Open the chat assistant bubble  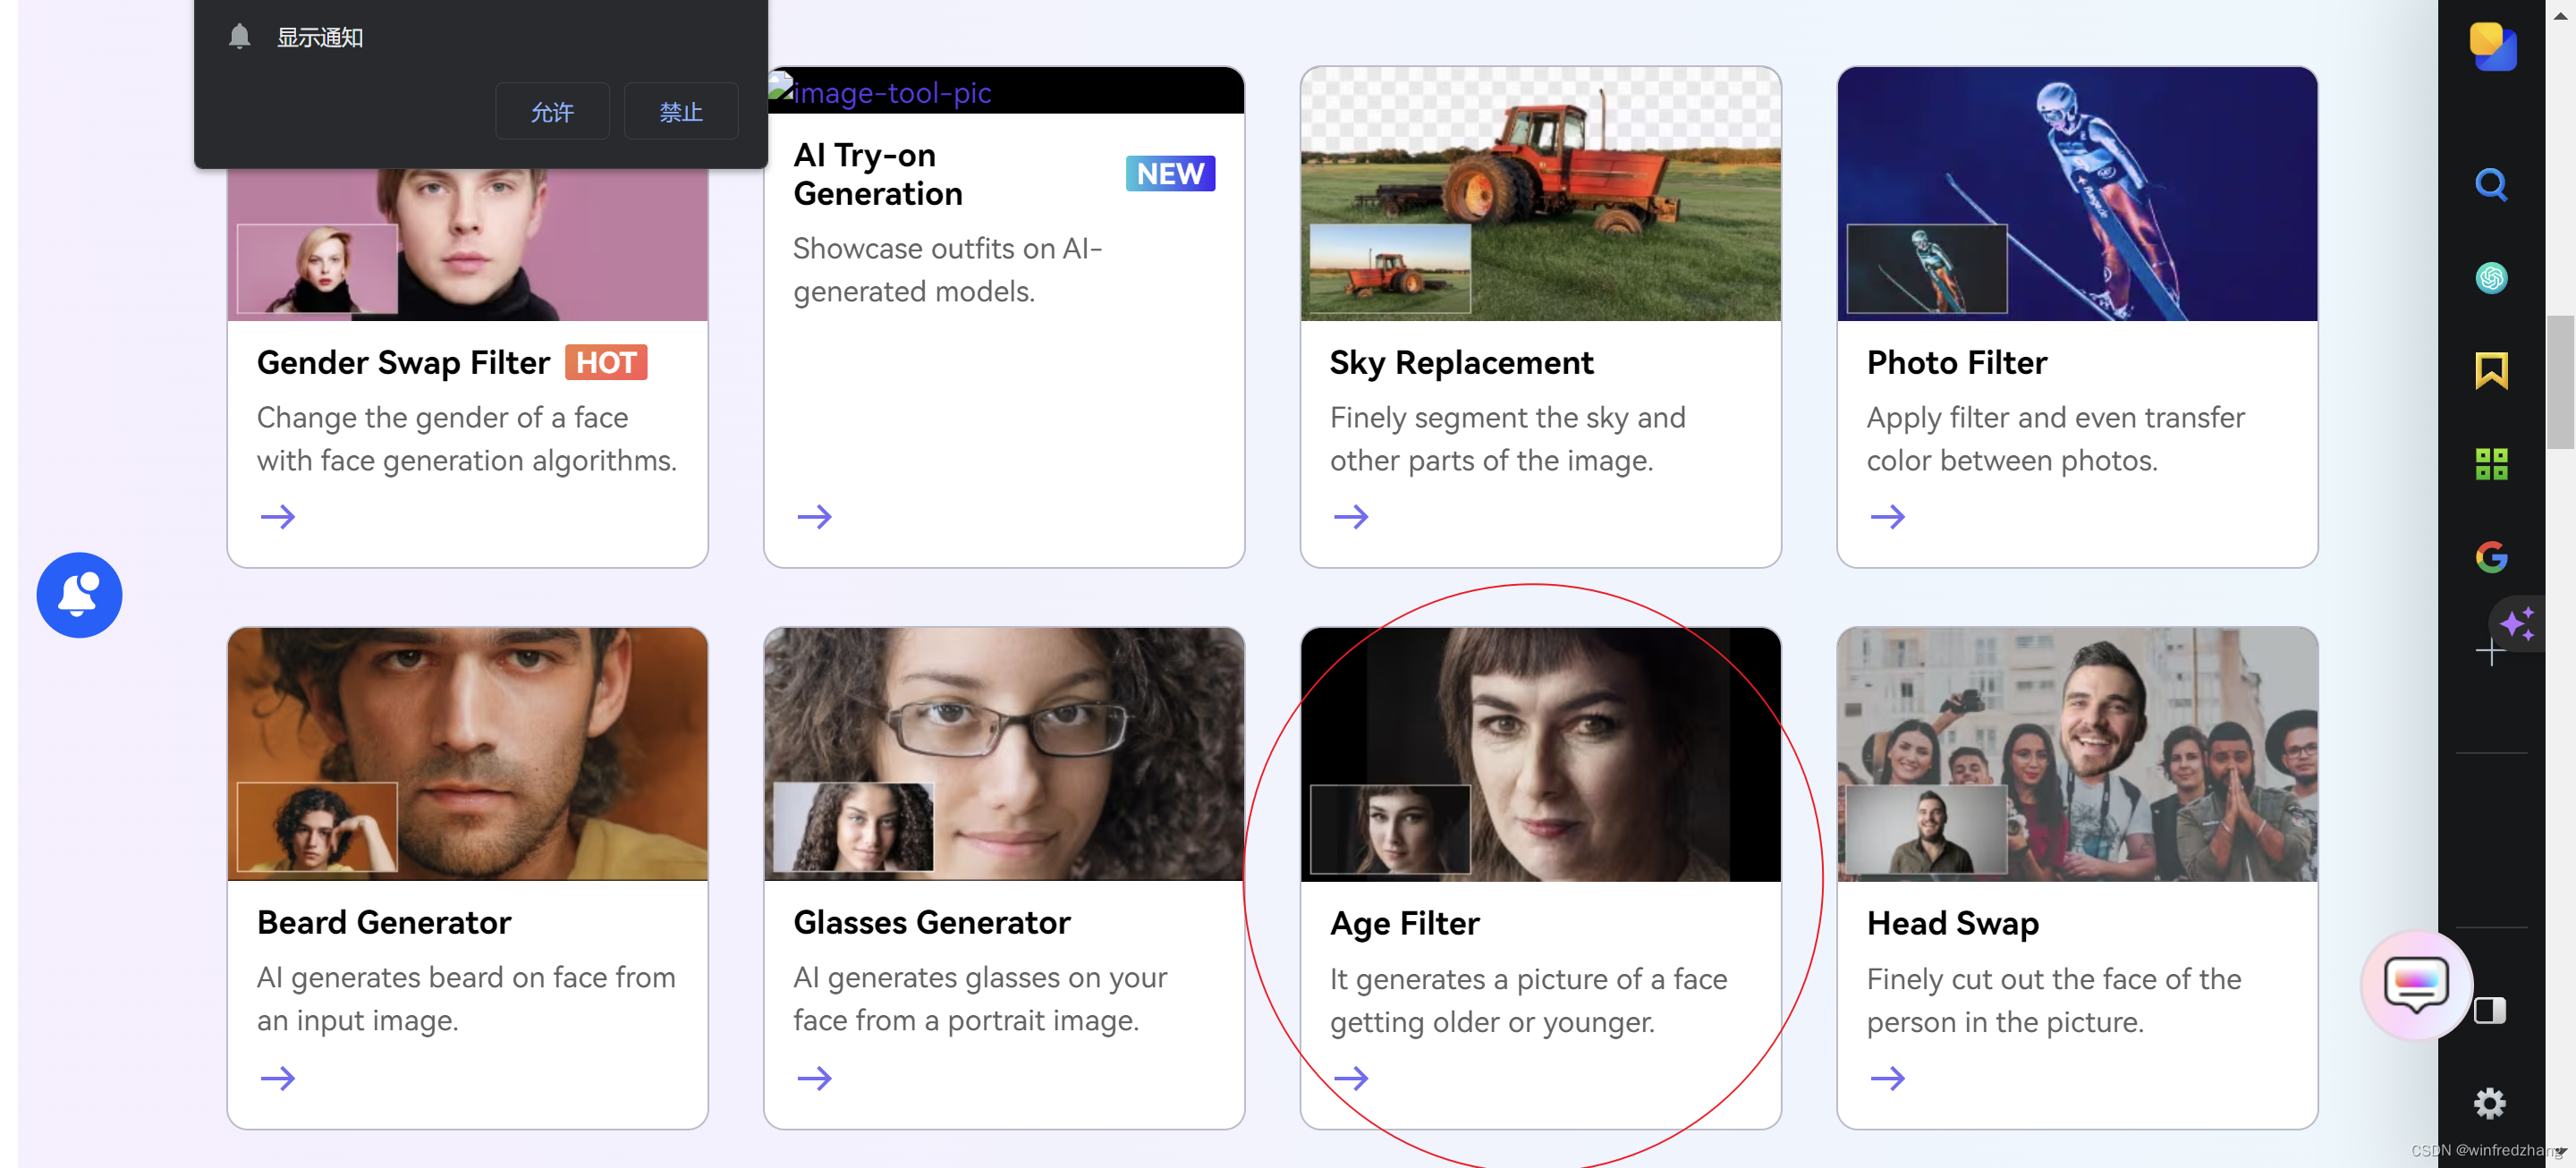click(x=2415, y=985)
